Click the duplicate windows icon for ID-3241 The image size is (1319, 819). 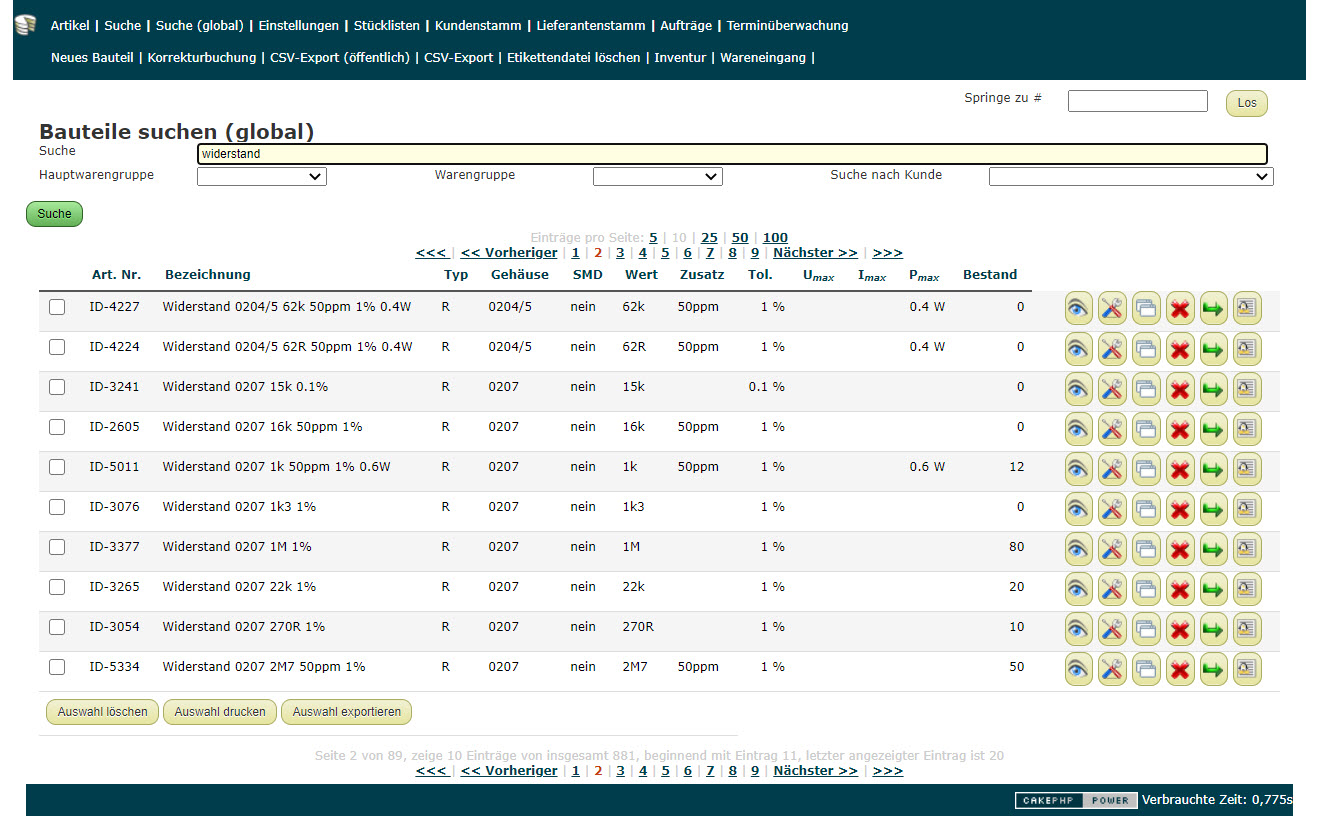pyautogui.click(x=1146, y=388)
